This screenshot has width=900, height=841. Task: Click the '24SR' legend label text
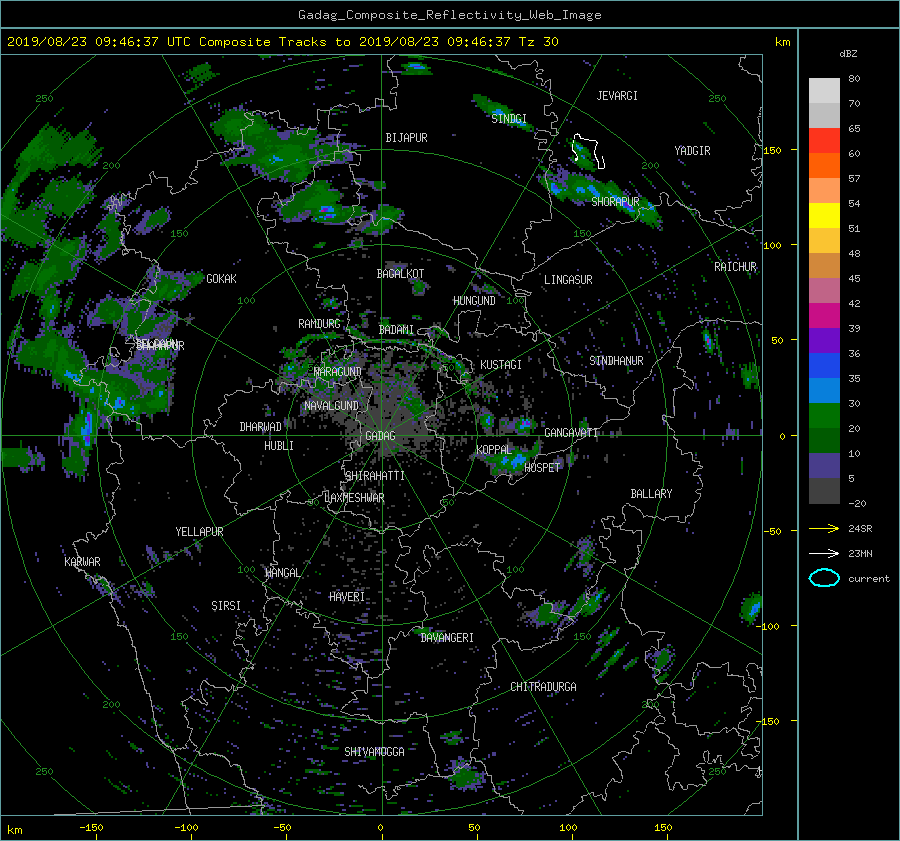click(860, 528)
